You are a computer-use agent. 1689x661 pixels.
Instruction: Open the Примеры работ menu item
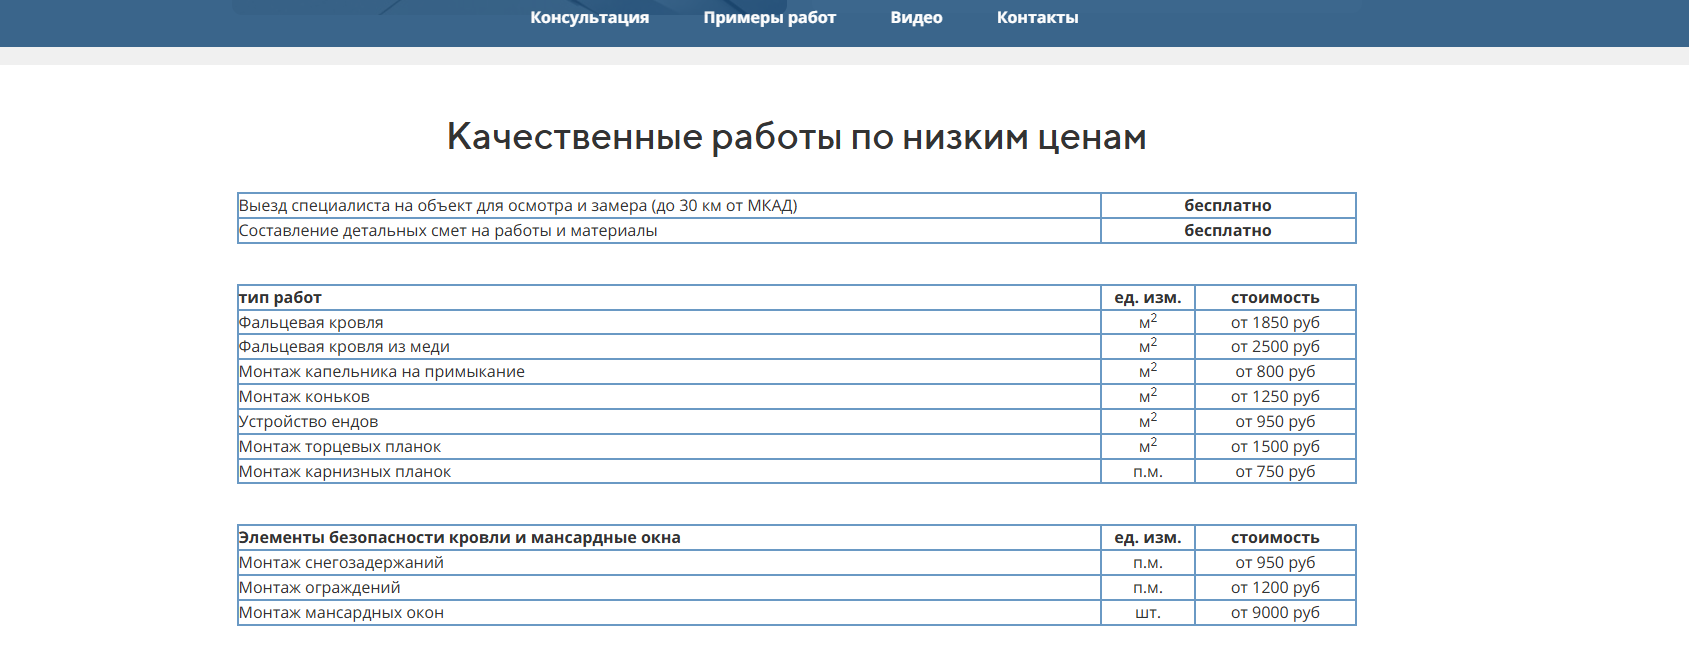769,17
